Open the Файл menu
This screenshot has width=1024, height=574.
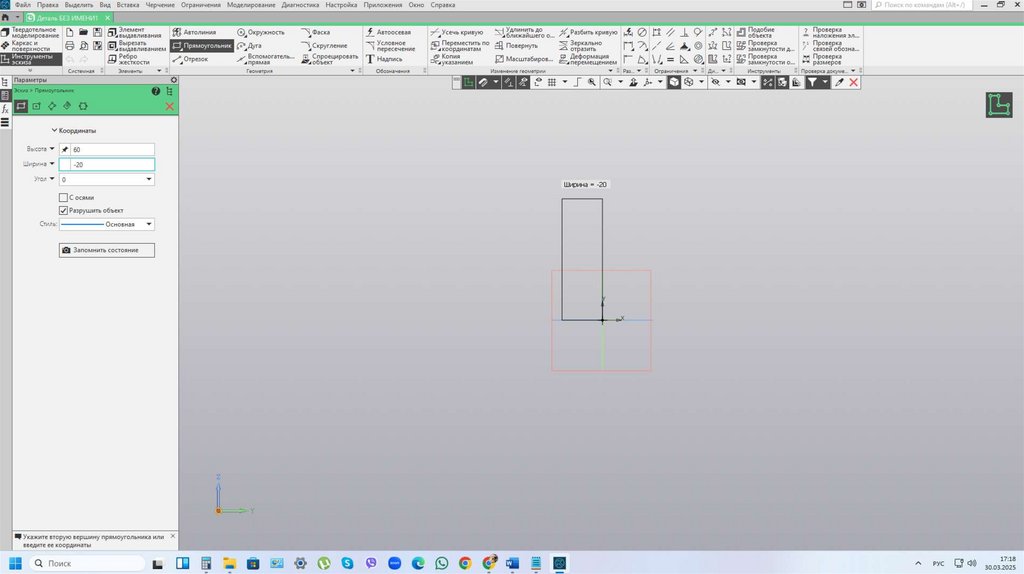pos(22,5)
